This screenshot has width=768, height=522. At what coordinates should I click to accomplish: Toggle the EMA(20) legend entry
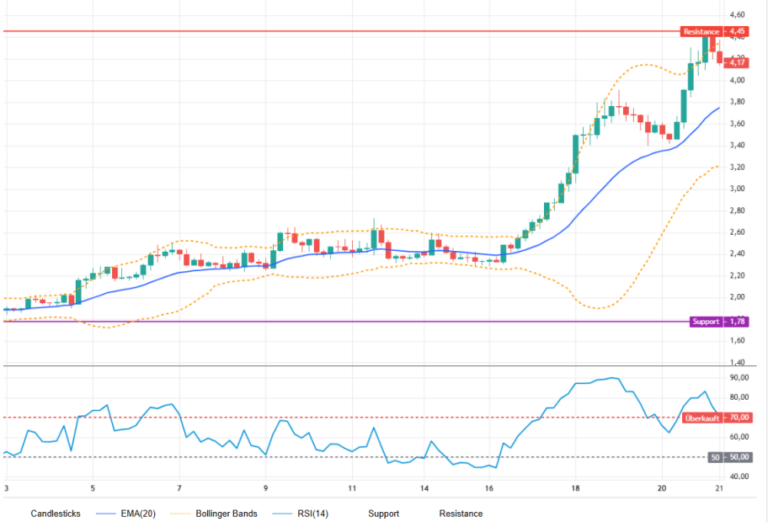point(126,513)
